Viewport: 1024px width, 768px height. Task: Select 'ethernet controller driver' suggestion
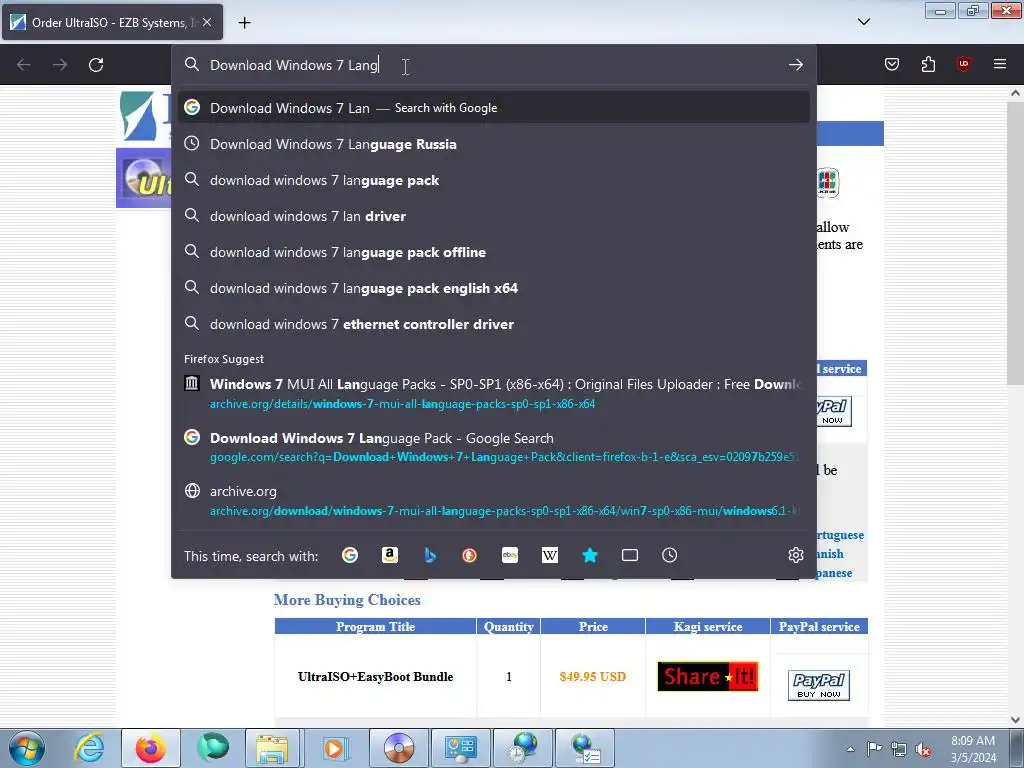click(494, 323)
